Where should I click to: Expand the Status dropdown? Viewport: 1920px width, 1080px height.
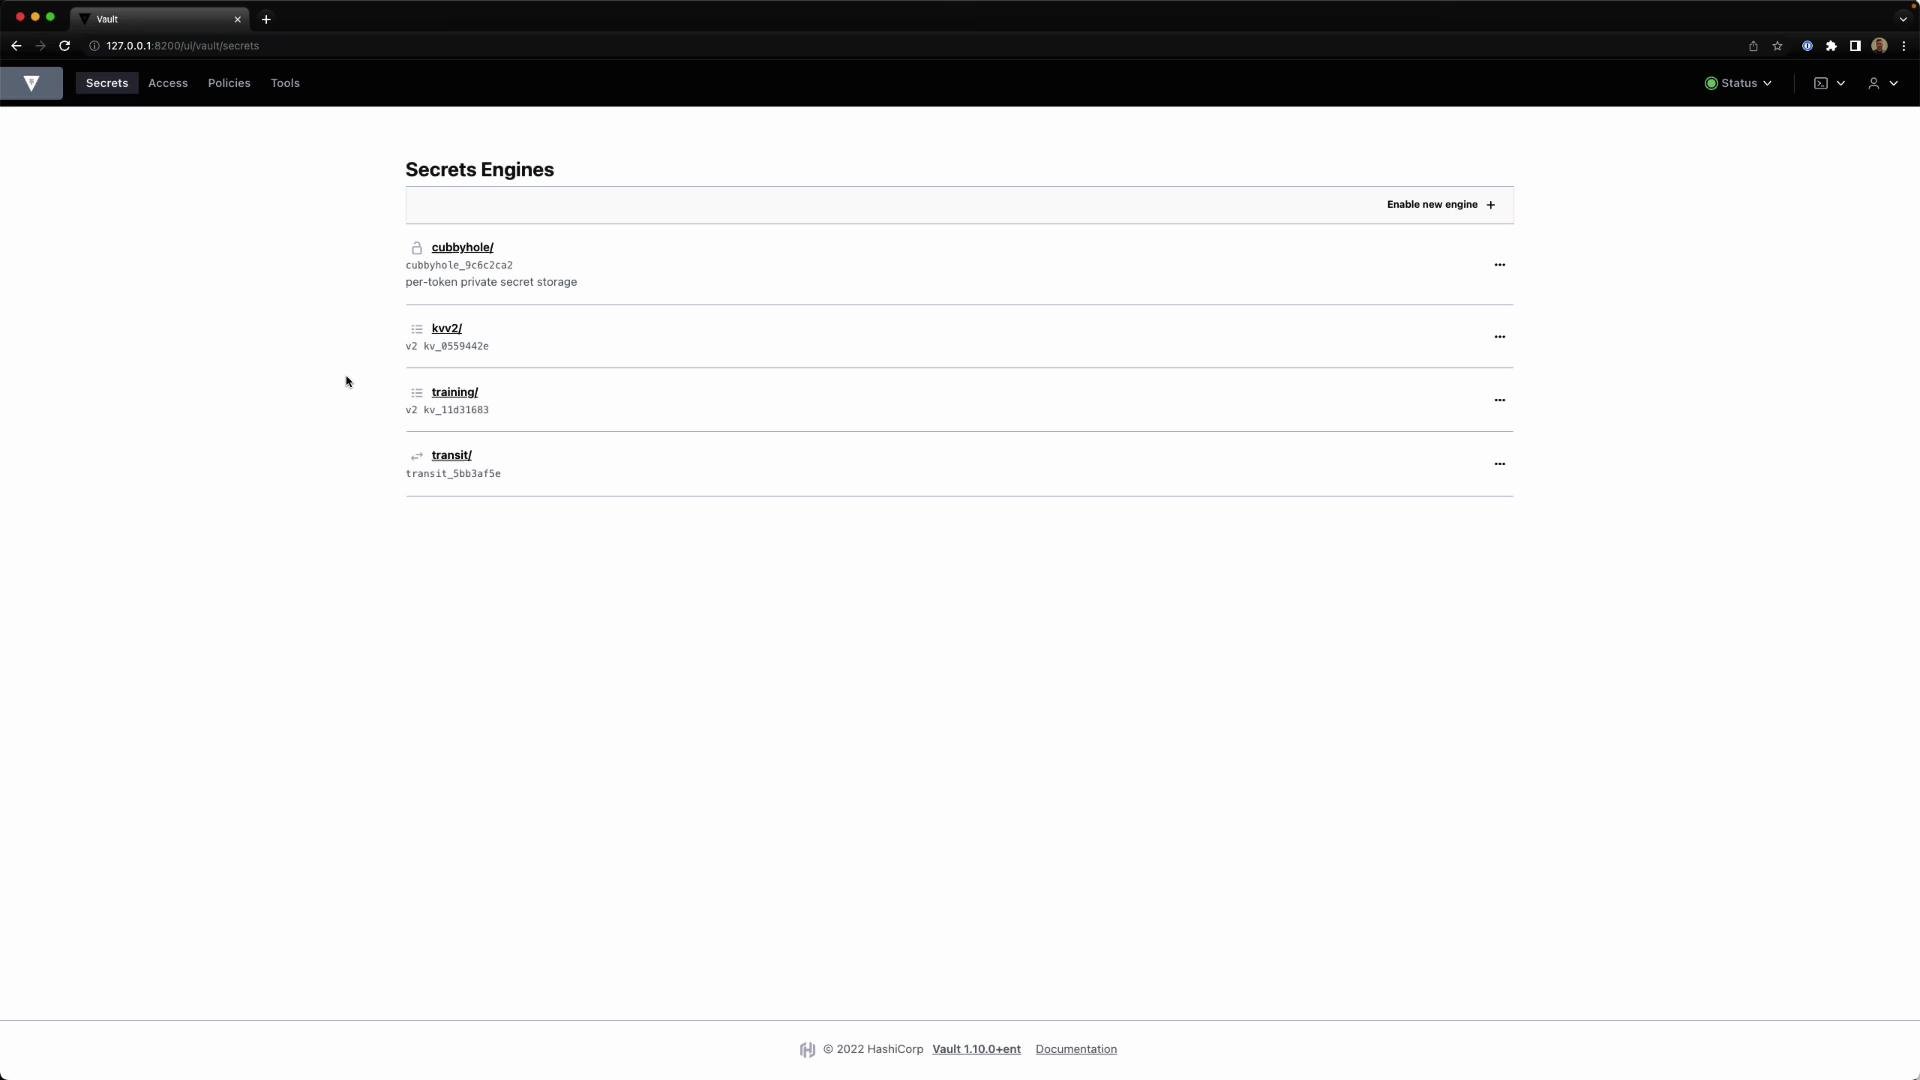tap(1739, 83)
